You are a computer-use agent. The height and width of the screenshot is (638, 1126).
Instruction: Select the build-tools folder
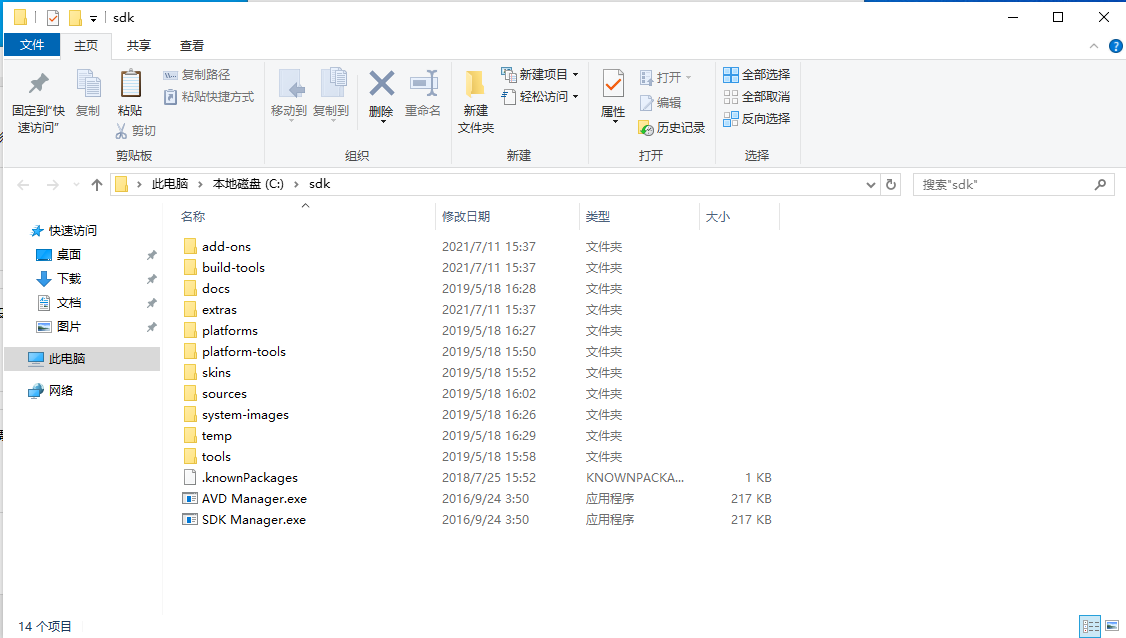pyautogui.click(x=233, y=267)
